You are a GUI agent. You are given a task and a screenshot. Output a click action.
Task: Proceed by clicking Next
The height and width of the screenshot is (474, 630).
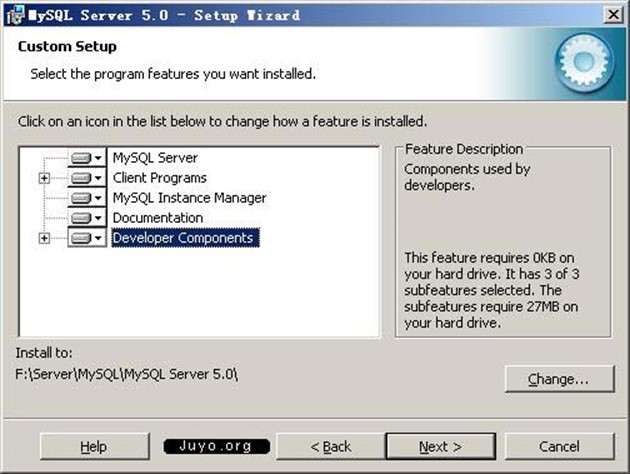tap(440, 446)
